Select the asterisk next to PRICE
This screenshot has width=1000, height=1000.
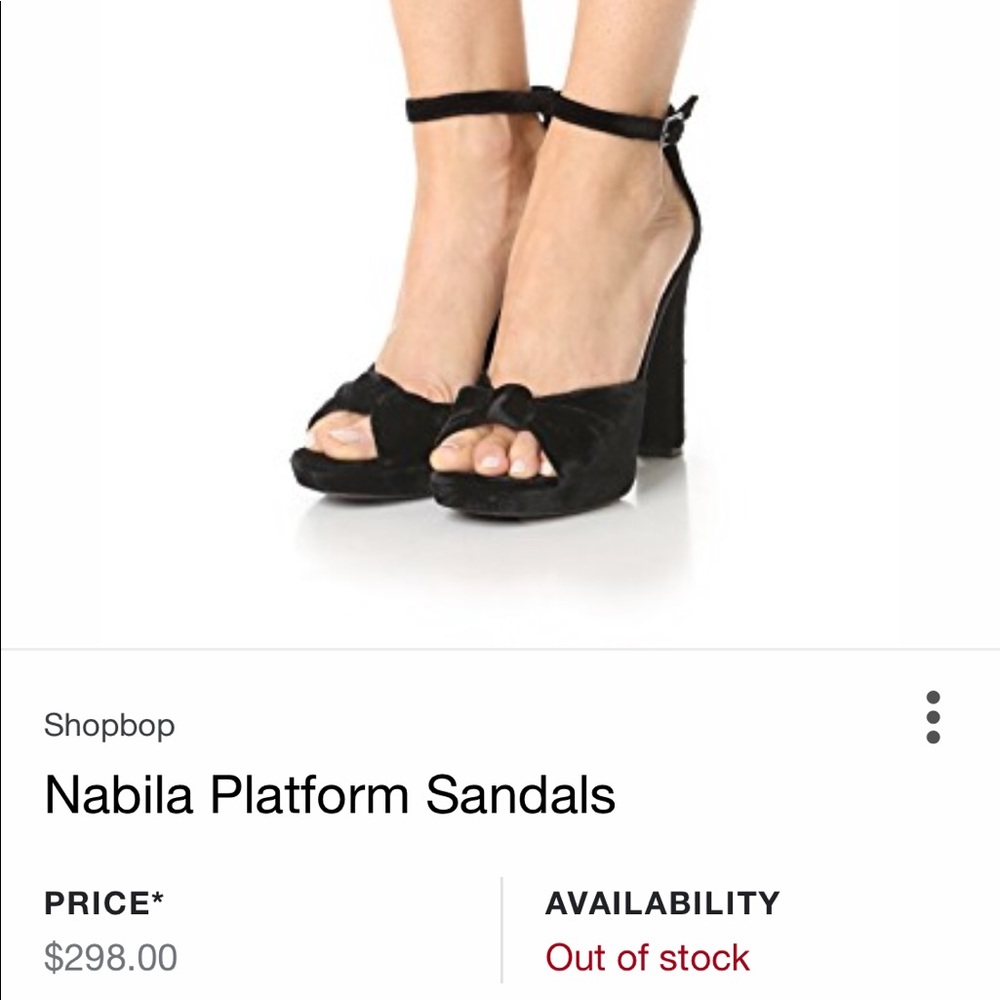tap(157, 897)
